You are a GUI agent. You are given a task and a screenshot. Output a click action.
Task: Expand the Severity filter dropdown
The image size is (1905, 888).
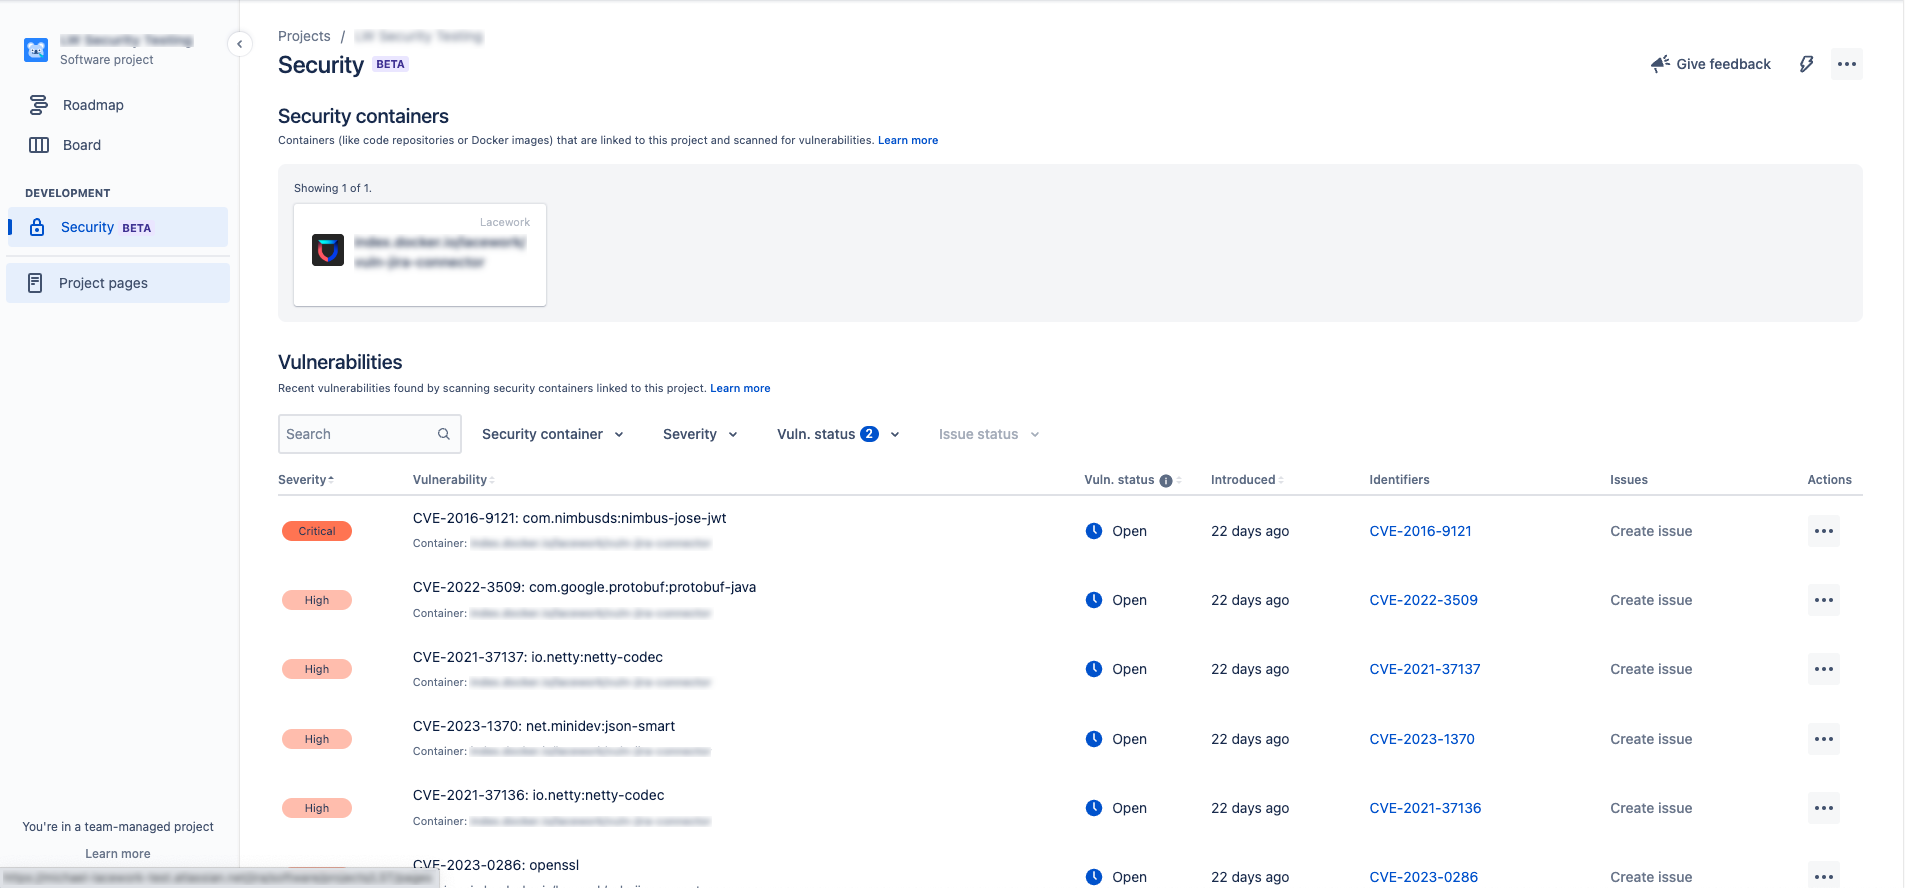click(x=700, y=434)
